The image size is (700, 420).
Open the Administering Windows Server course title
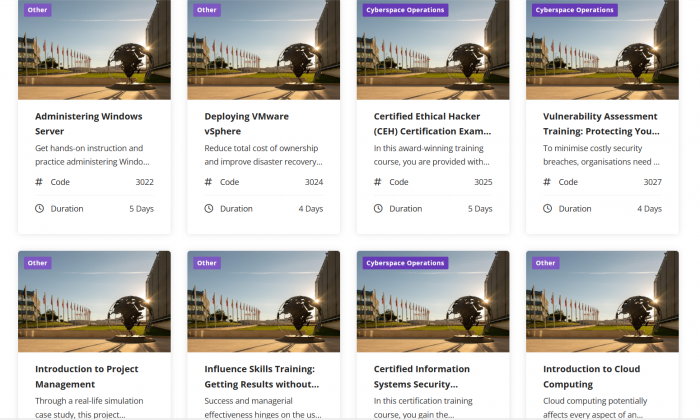[x=88, y=124]
